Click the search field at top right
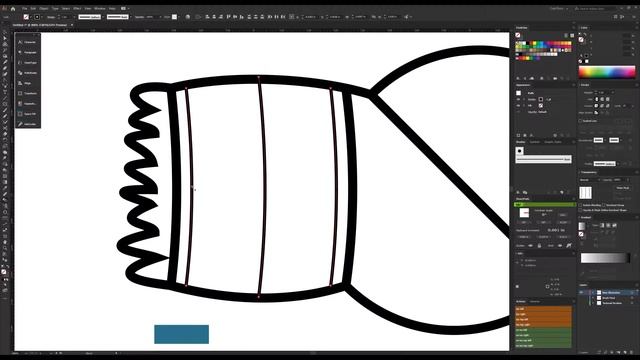 click(596, 8)
